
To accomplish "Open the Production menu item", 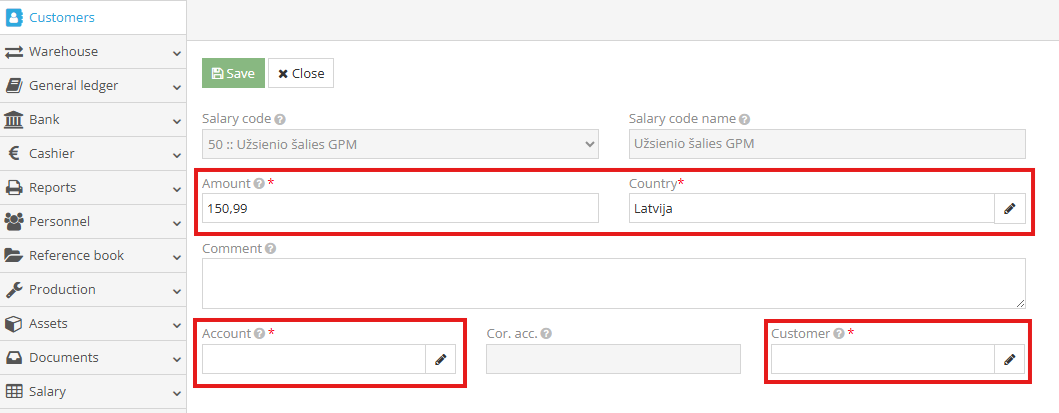I will tap(93, 290).
